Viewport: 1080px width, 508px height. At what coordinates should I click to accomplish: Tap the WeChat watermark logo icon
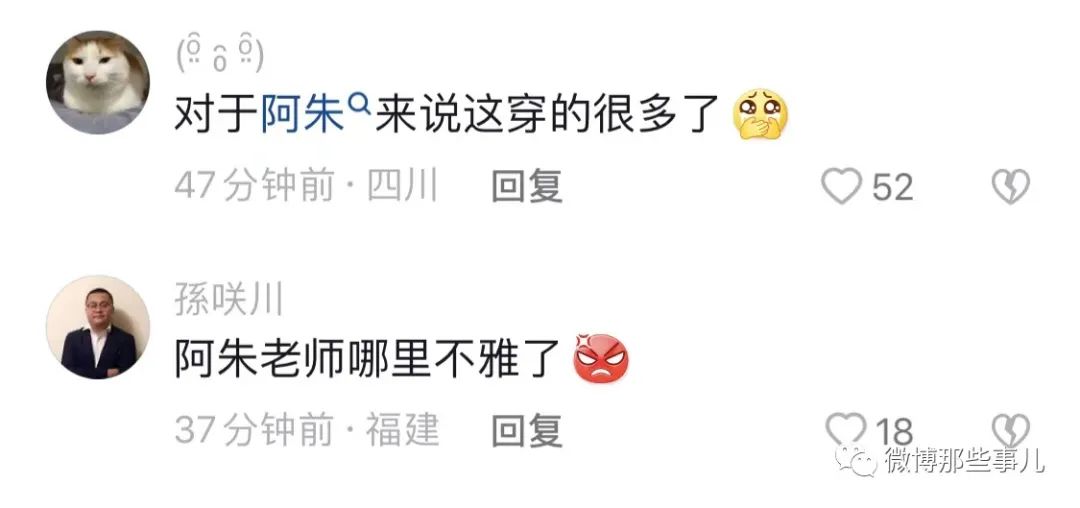(x=856, y=459)
